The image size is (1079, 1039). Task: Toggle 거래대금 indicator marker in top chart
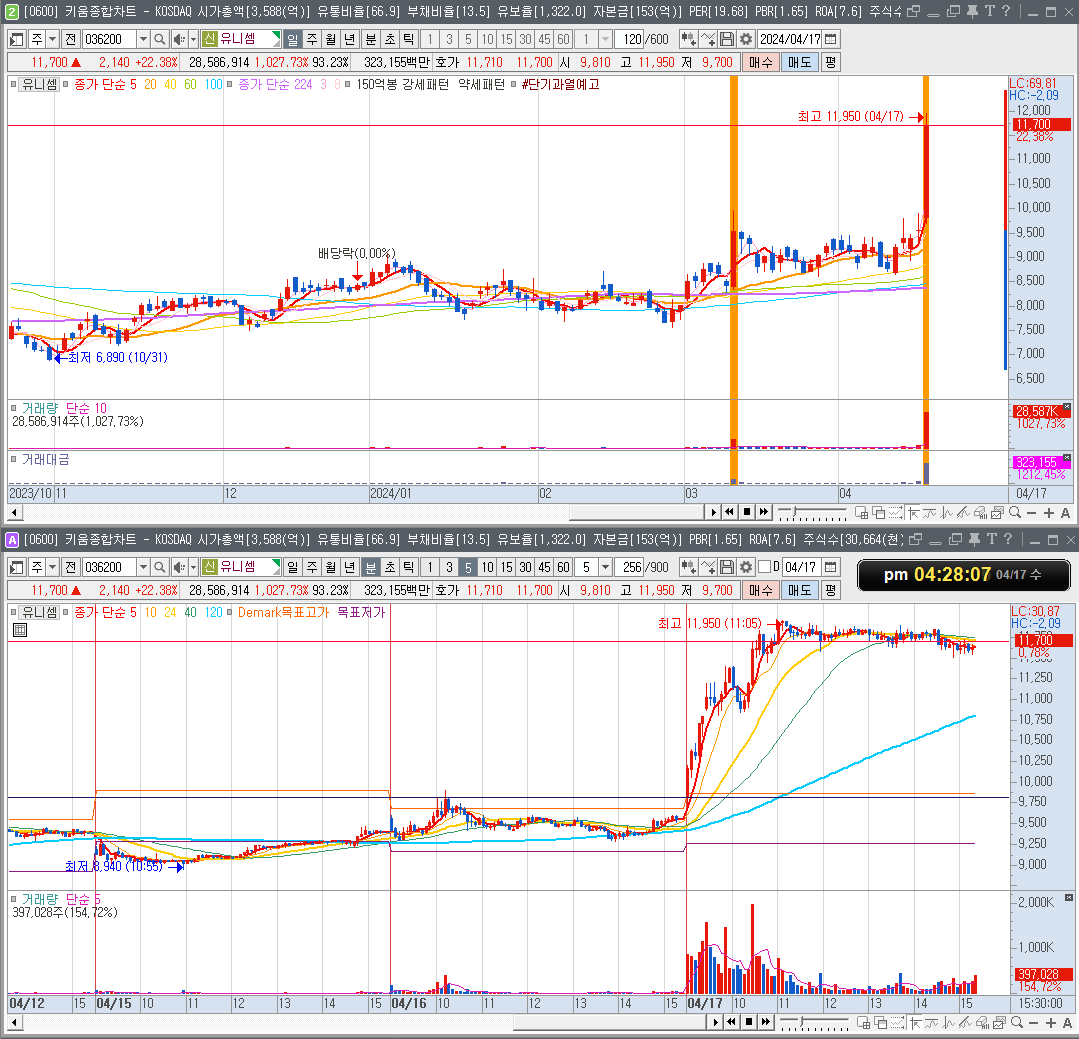14,458
